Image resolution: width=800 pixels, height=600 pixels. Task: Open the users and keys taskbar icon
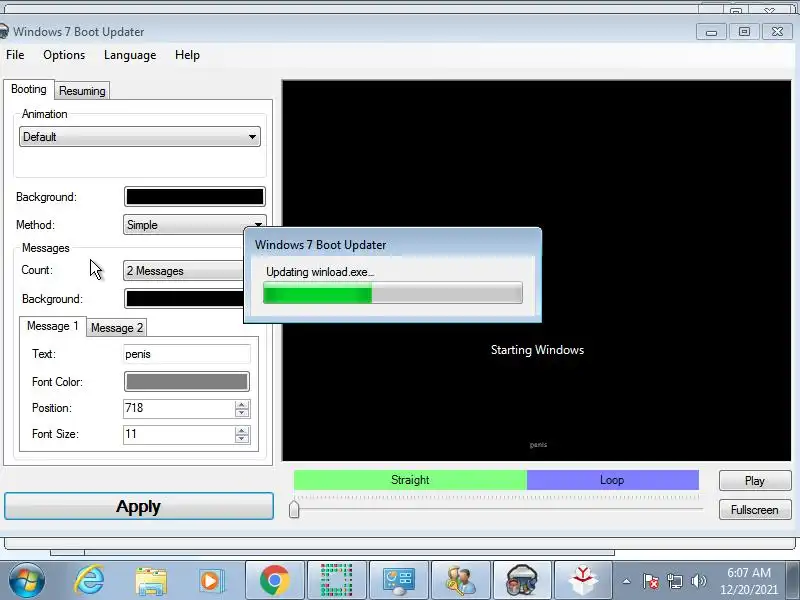(x=461, y=581)
